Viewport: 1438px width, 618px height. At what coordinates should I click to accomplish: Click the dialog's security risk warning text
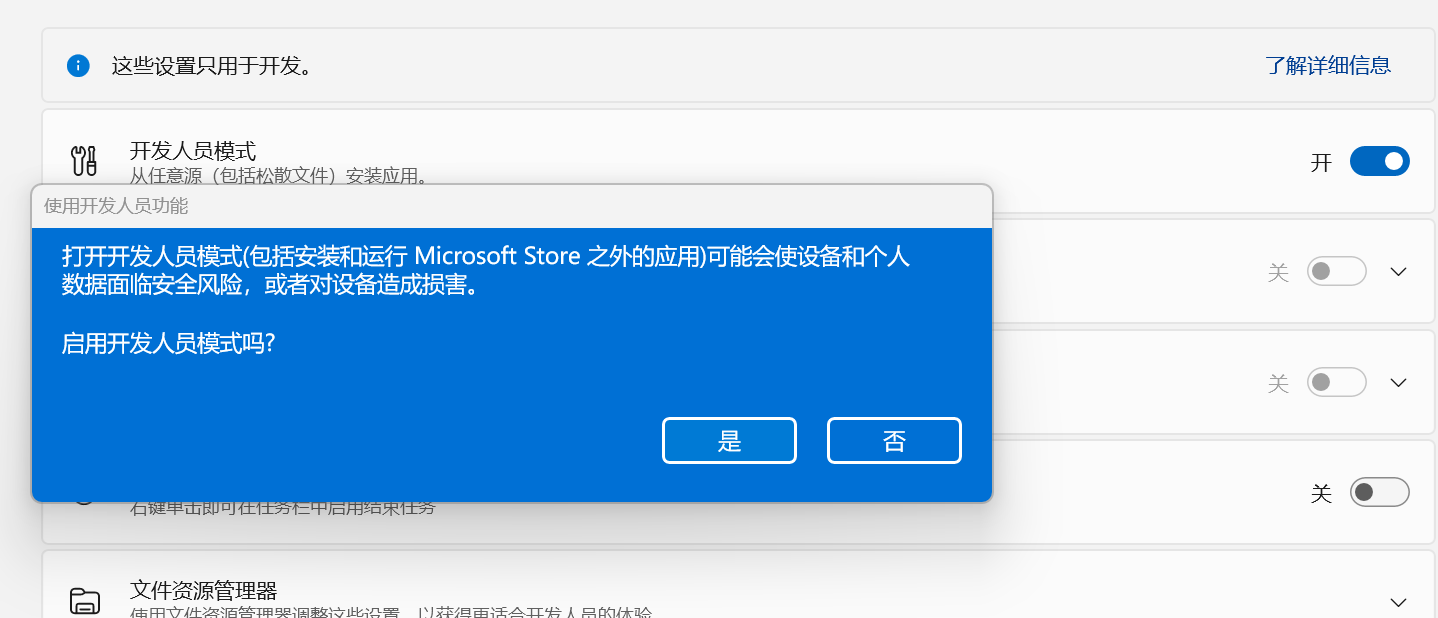[x=485, y=270]
